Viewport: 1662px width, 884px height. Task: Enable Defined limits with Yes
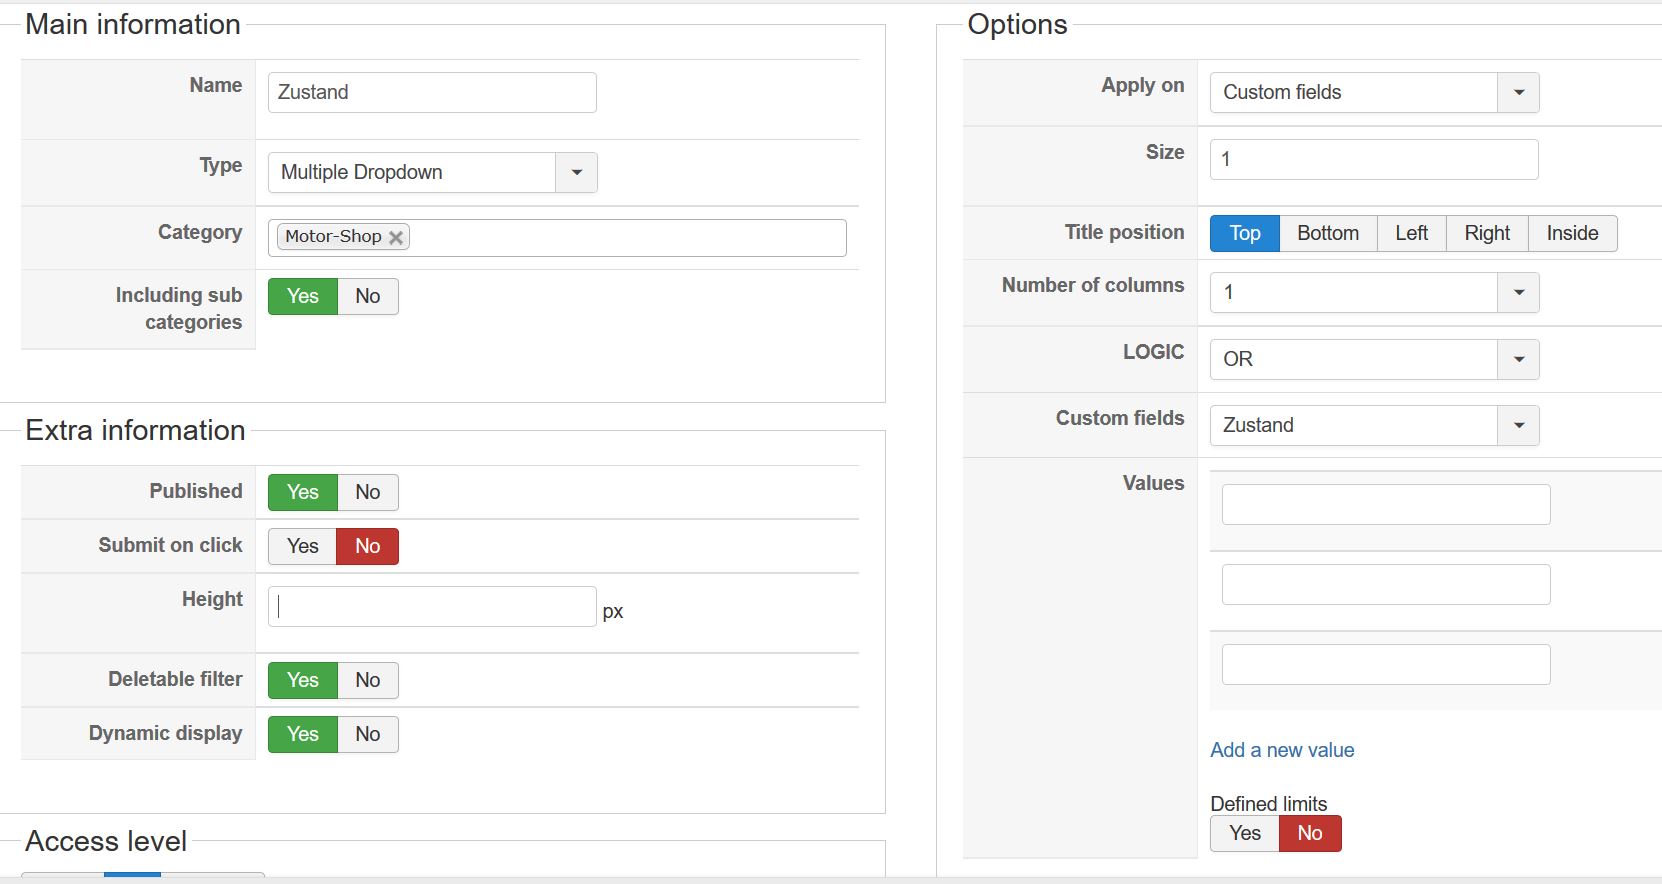[1245, 833]
